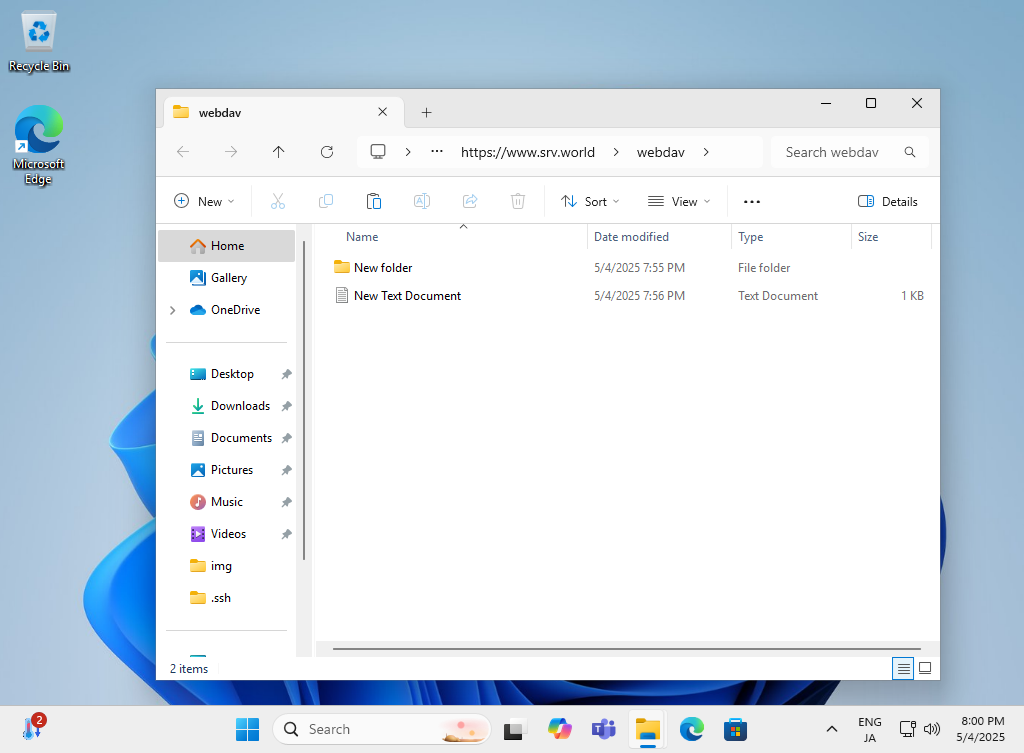1024x753 pixels.
Task: Show collapsed path via address bar ellipsis
Action: (437, 152)
